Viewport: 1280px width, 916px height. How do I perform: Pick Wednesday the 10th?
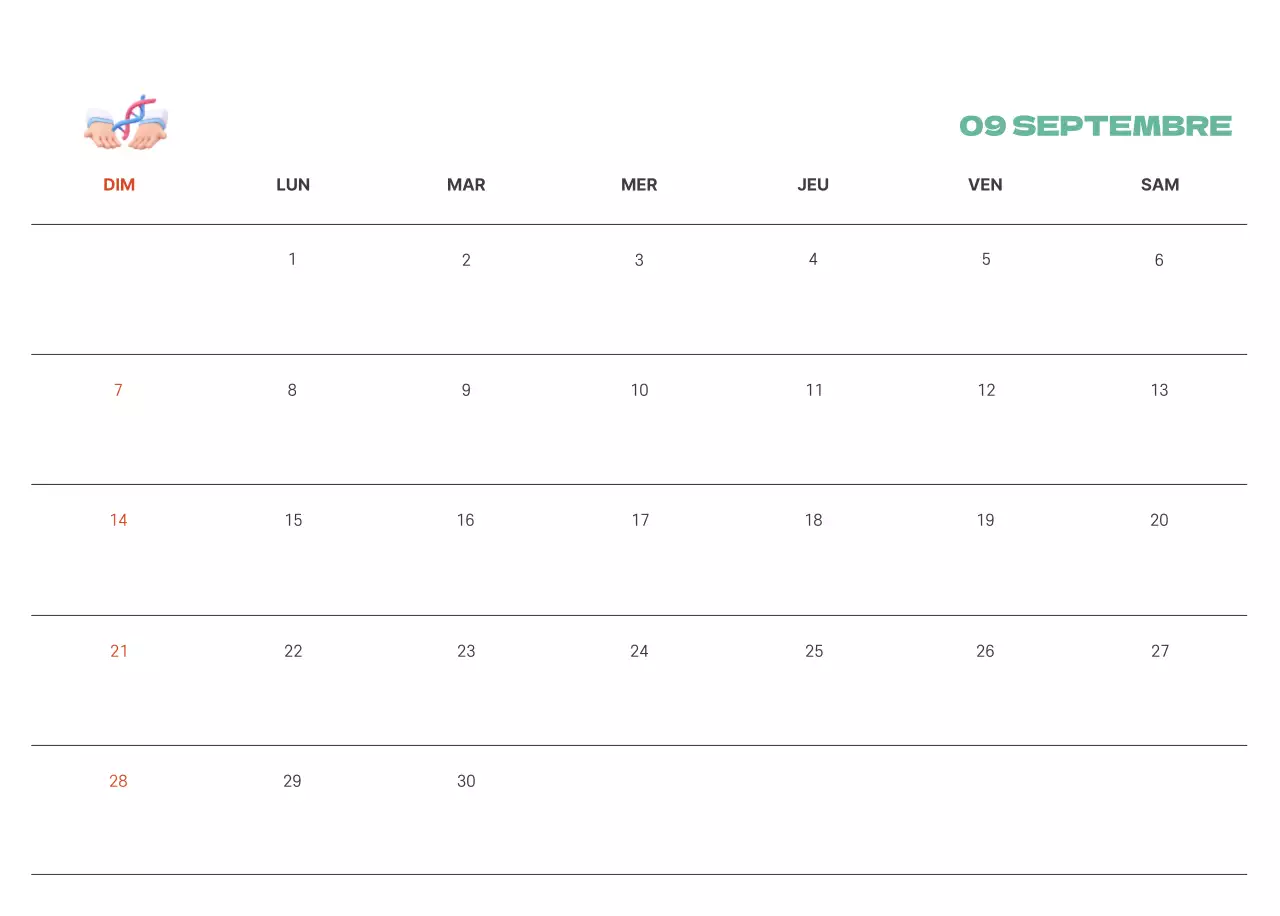639,390
